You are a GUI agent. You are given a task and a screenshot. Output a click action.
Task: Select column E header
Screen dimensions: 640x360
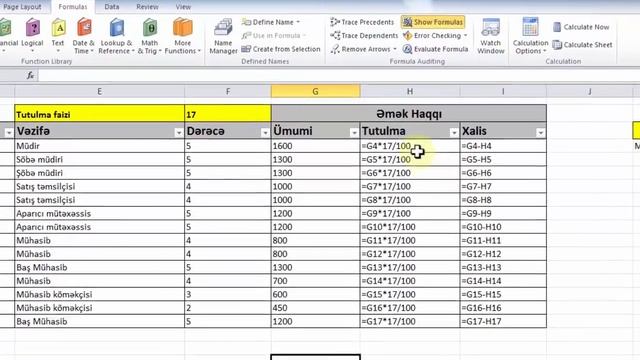click(x=100, y=91)
